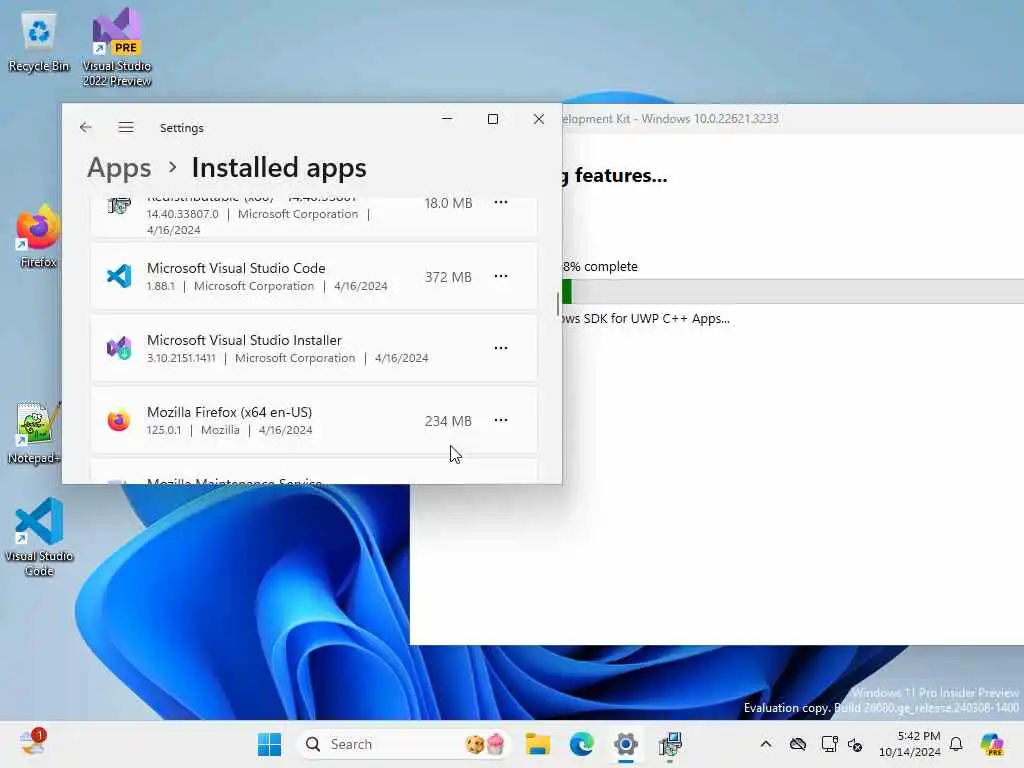Launch Microsoft Edge from the taskbar
Screen dimensions: 1024x768
[581, 744]
